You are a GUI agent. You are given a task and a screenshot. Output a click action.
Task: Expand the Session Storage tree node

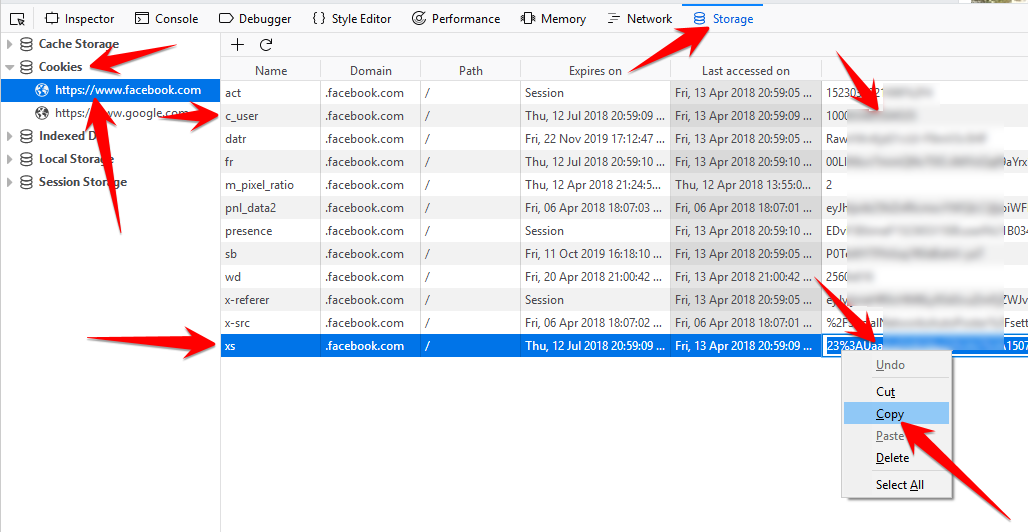[9, 182]
